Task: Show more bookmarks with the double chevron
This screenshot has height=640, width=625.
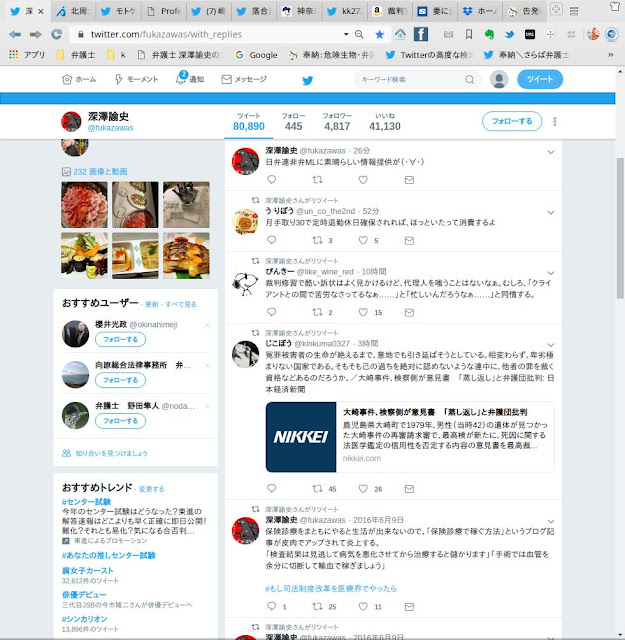Action: click(611, 55)
